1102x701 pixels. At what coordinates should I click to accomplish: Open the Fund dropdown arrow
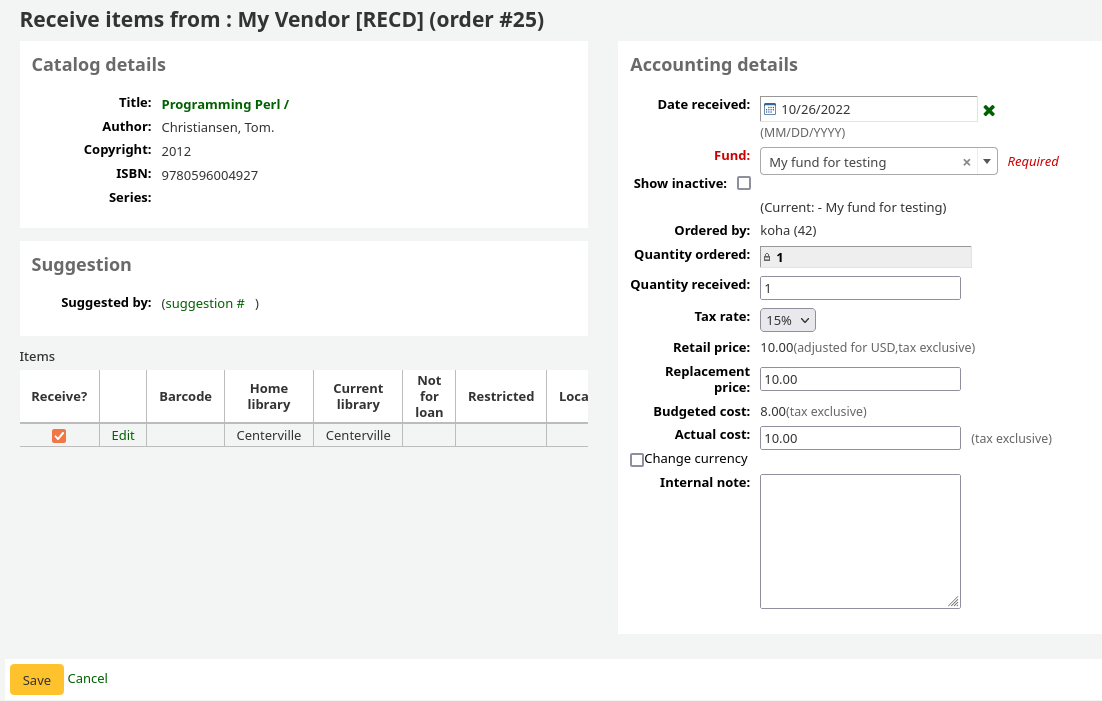(986, 162)
